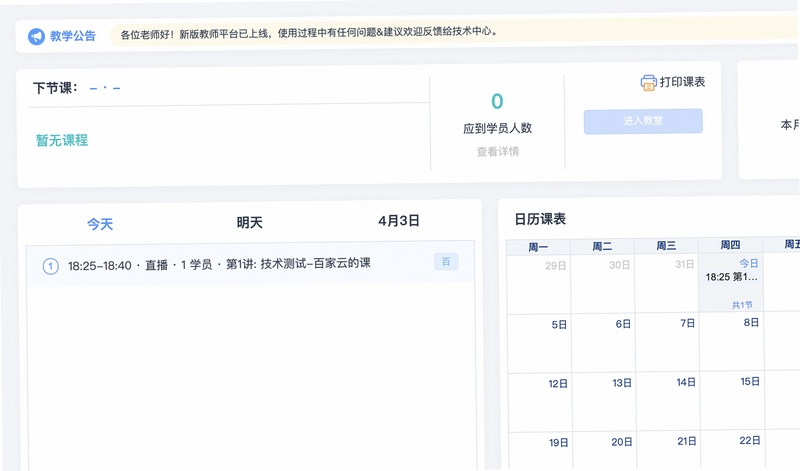Click the 周二 column header
Viewport: 800px width, 471px height.
tap(602, 246)
